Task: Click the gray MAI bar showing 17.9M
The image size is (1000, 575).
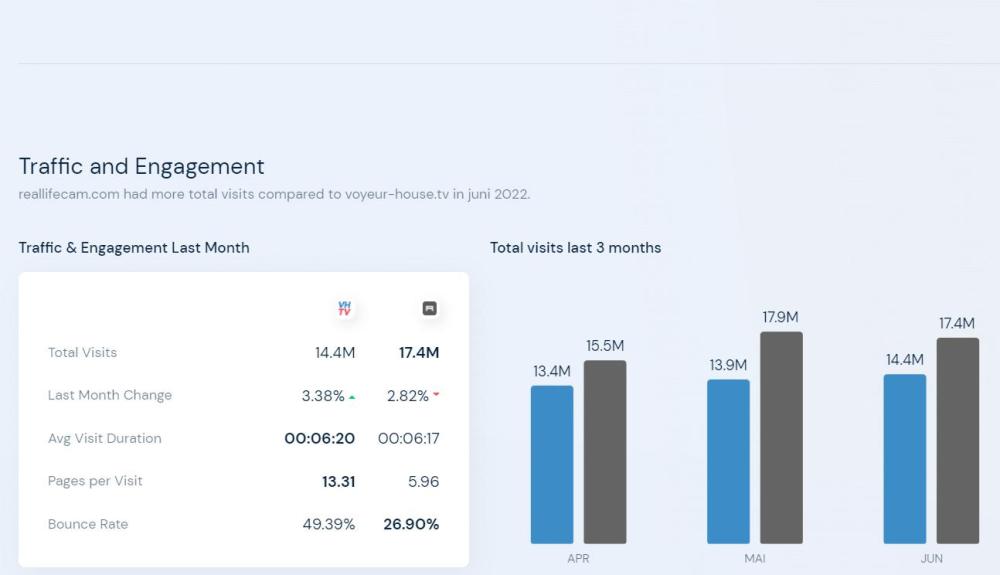Action: [781, 437]
